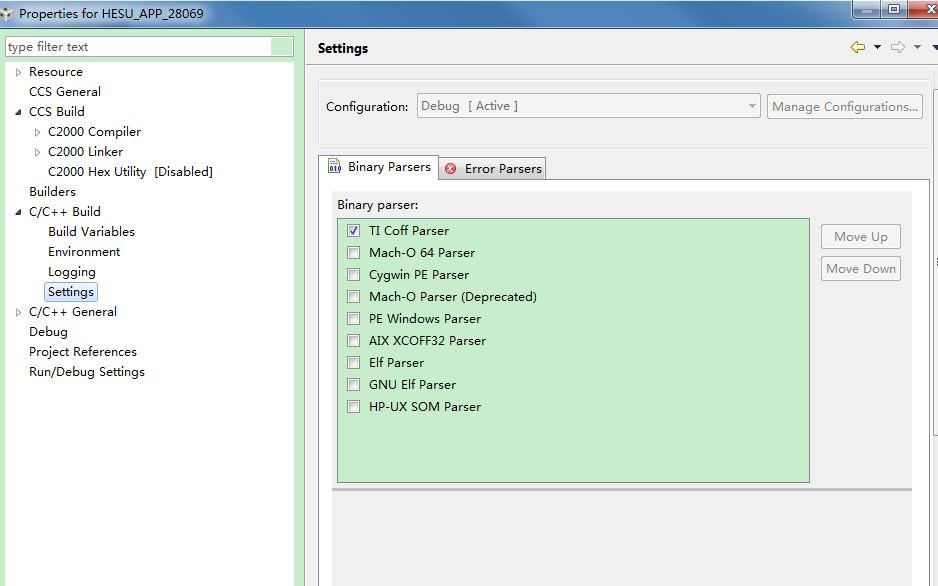Viewport: 938px width, 586px height.
Task: Select the C/C++ General tree label
Action: pyautogui.click(x=72, y=312)
